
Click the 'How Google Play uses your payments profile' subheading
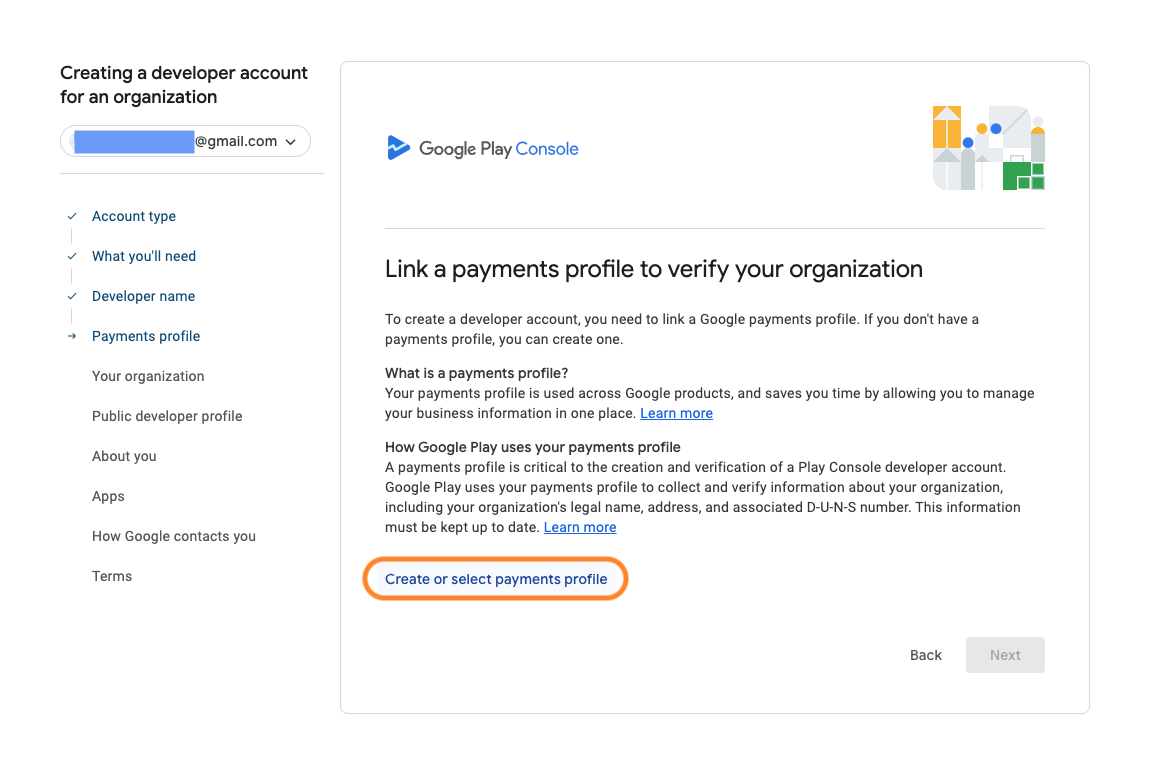pos(532,447)
